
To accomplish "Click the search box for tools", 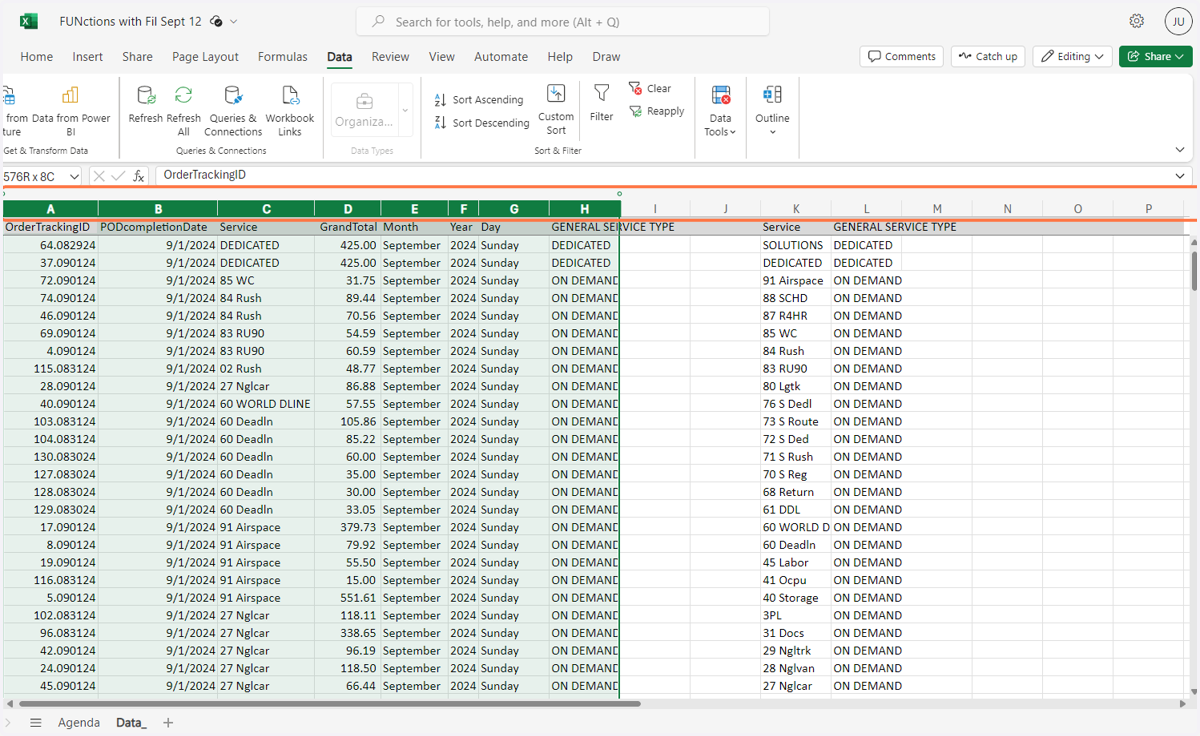I will coord(563,21).
